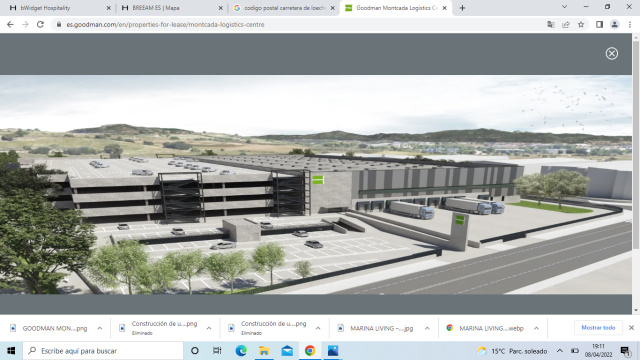The width and height of the screenshot is (640, 360).
Task: Switch to codigo postal Google tab
Action: 284,8
